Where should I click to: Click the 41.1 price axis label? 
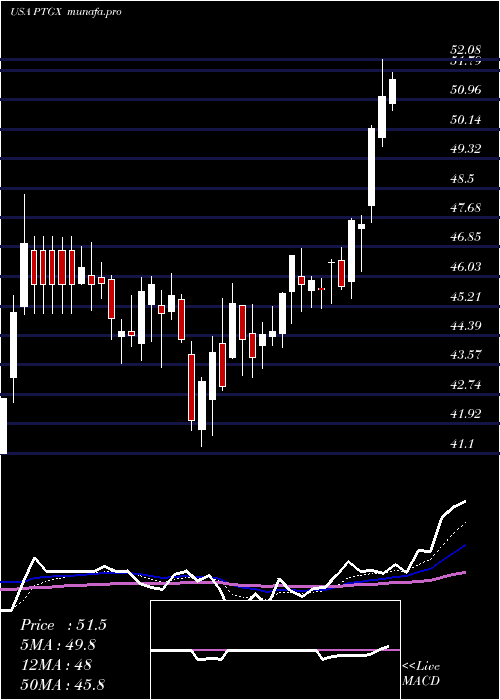point(462,443)
